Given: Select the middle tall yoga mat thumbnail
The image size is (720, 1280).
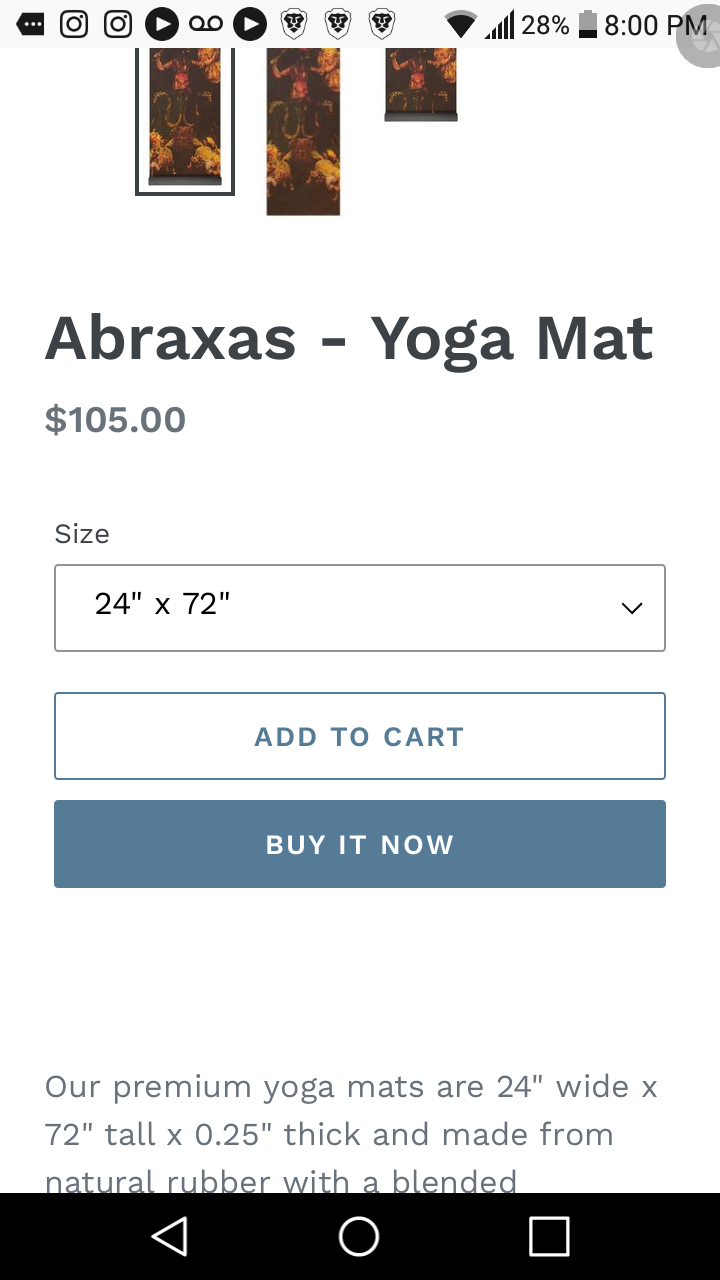Looking at the screenshot, I should point(303,130).
